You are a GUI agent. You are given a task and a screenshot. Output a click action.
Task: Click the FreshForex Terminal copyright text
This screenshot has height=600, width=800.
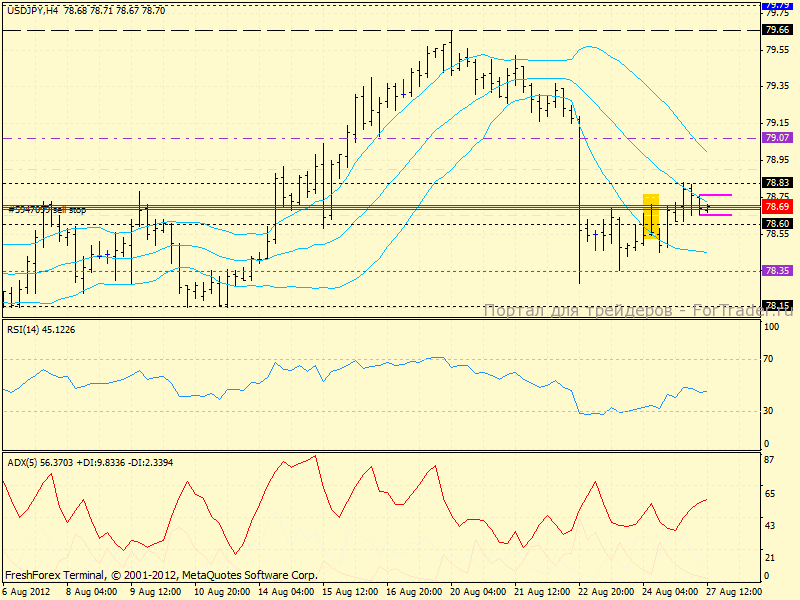click(161, 575)
